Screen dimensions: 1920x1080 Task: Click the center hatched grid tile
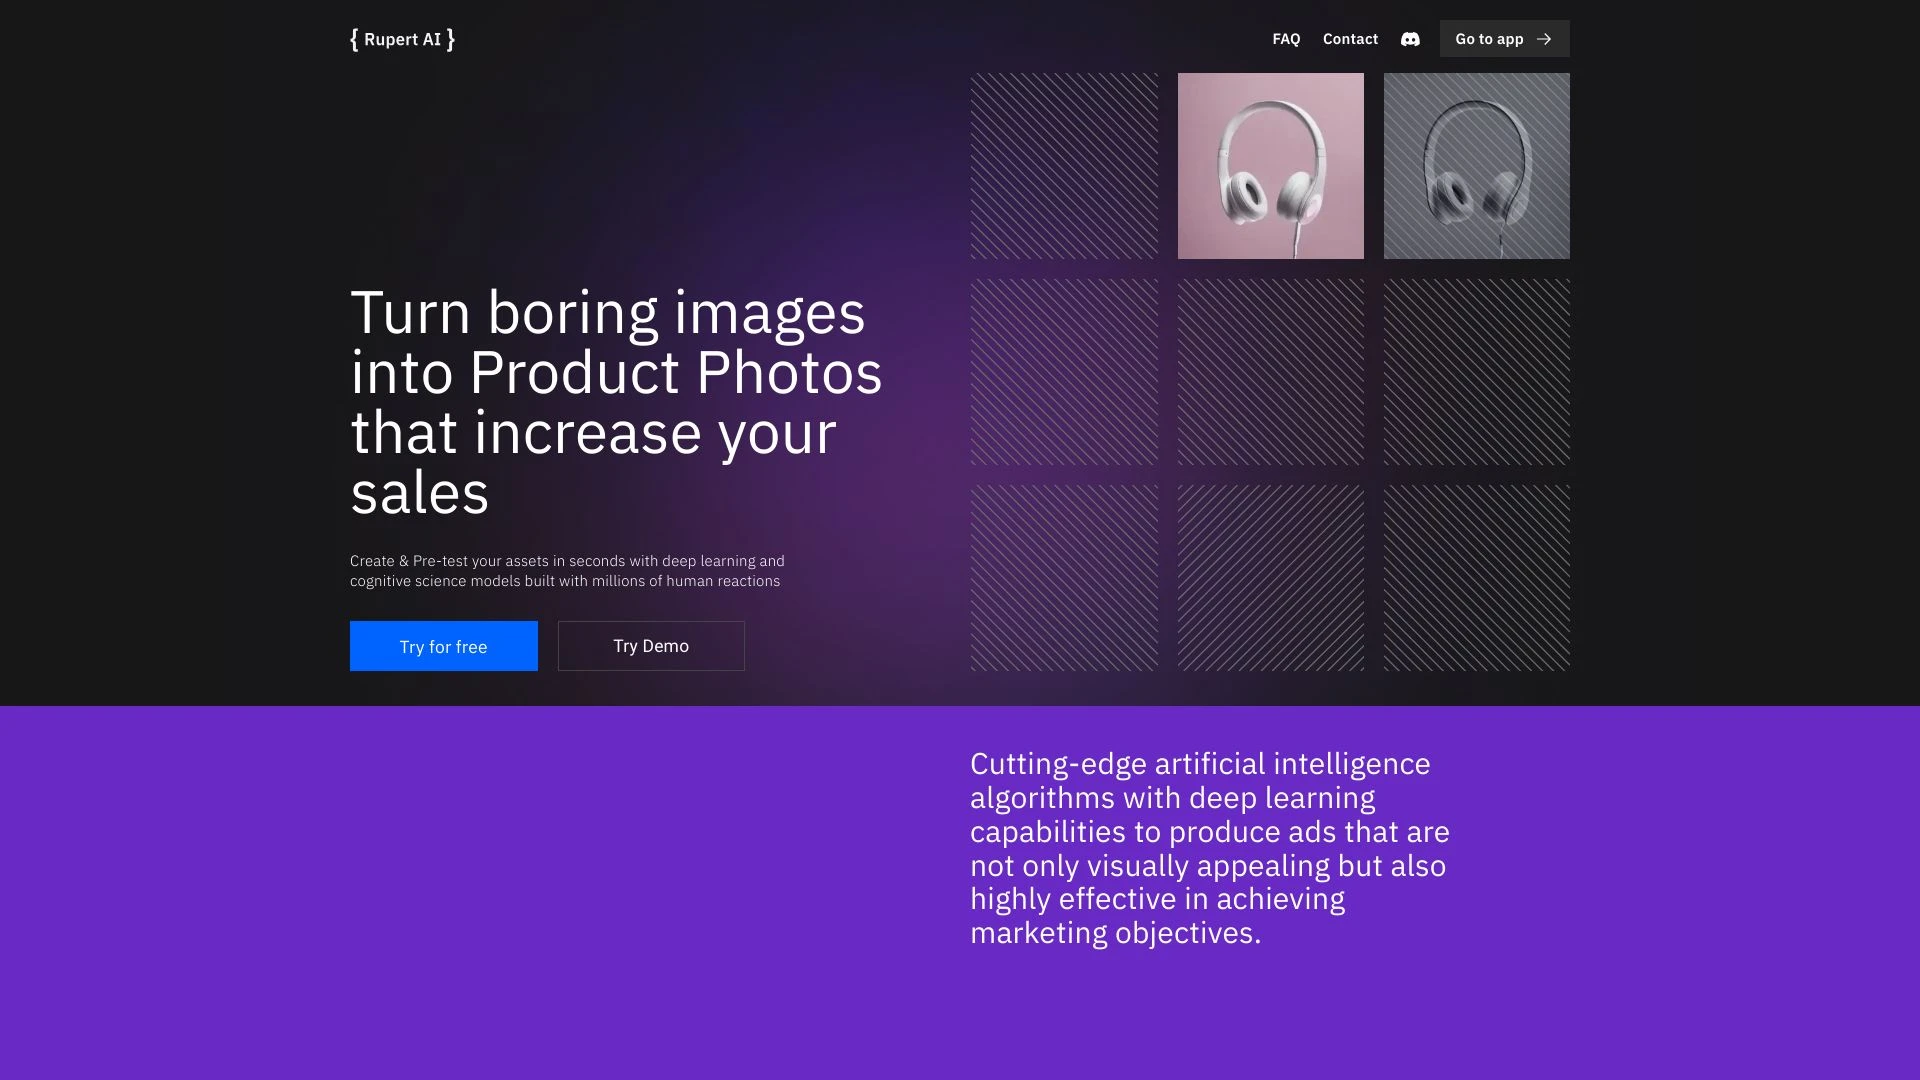click(x=1270, y=372)
